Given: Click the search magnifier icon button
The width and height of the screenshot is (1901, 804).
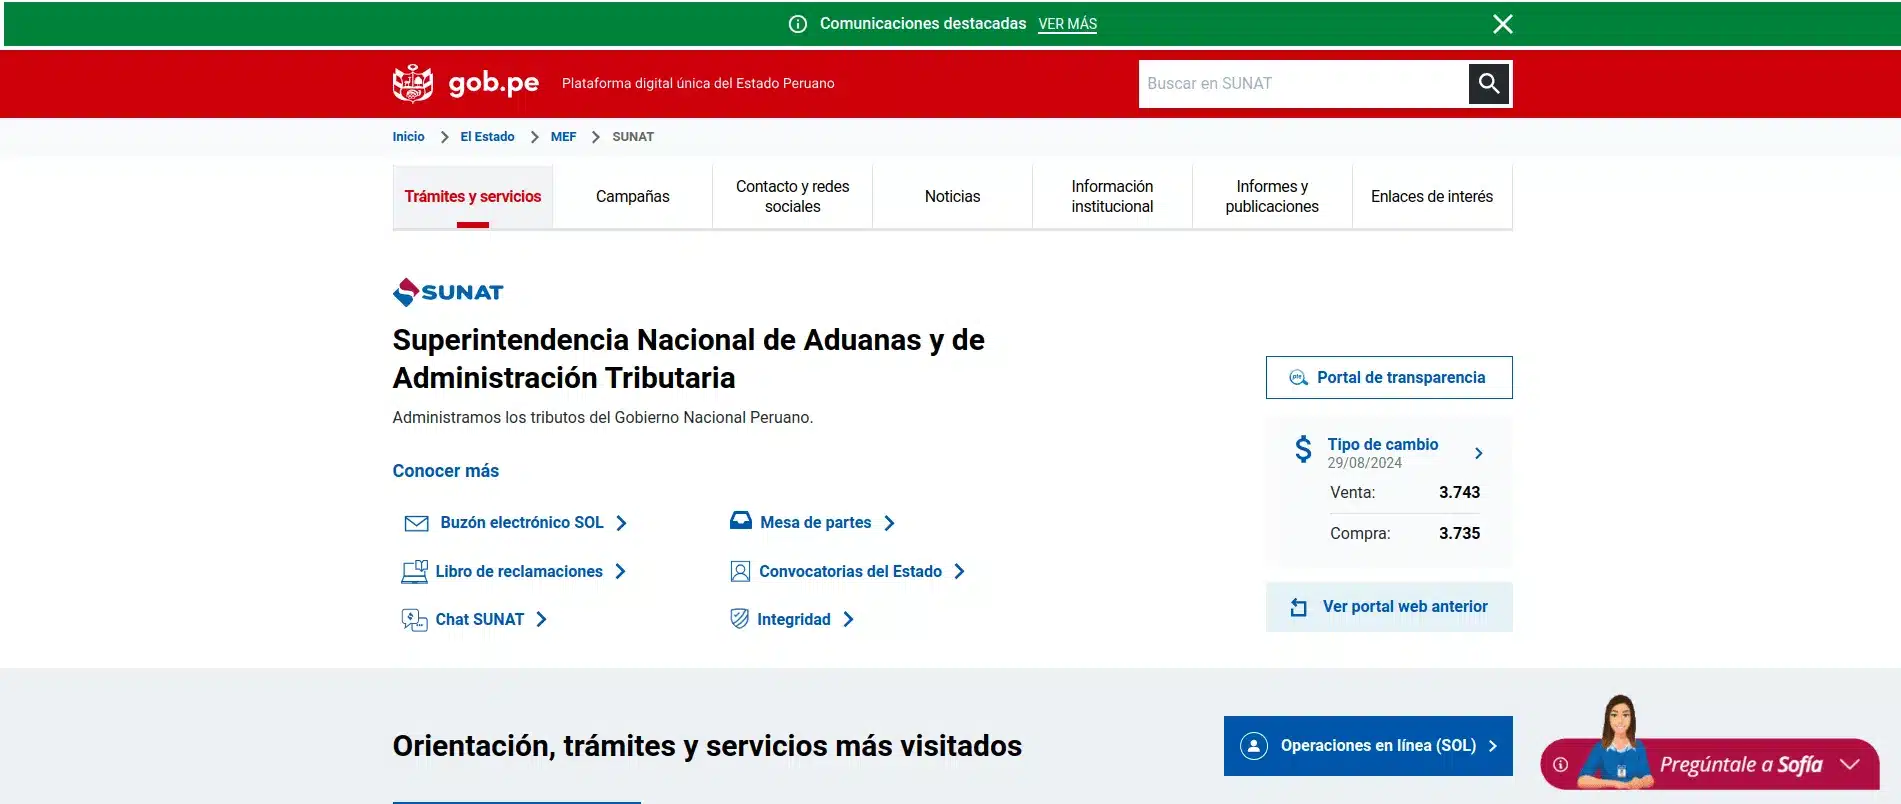Looking at the screenshot, I should coord(1488,83).
